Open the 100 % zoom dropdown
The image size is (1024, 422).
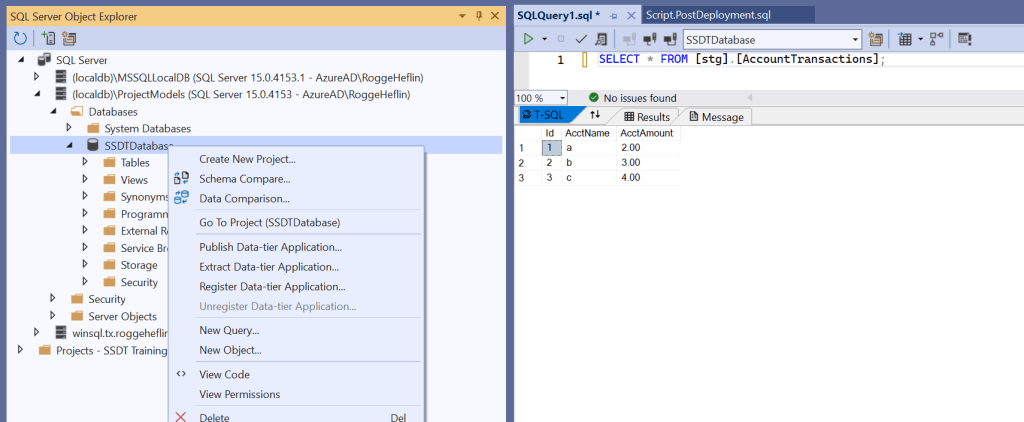click(x=561, y=98)
